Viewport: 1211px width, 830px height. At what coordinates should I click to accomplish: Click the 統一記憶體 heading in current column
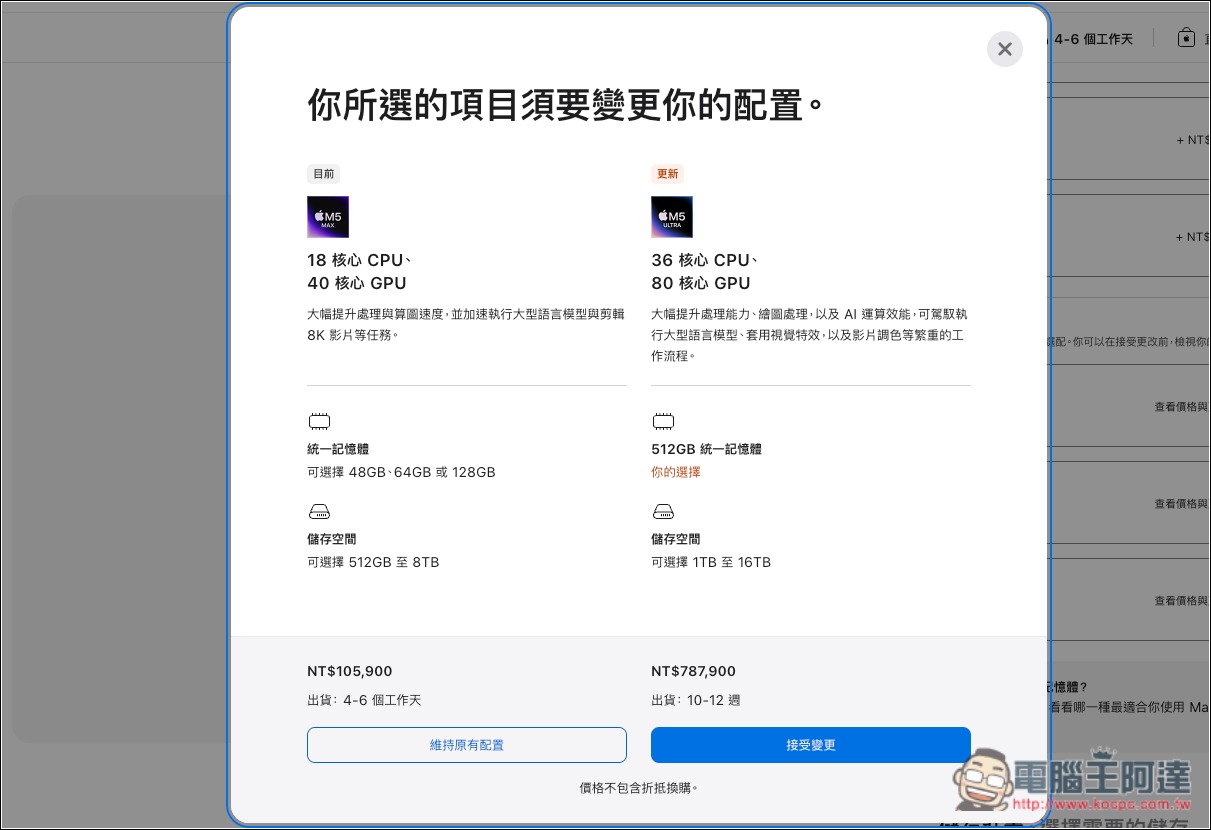(338, 449)
